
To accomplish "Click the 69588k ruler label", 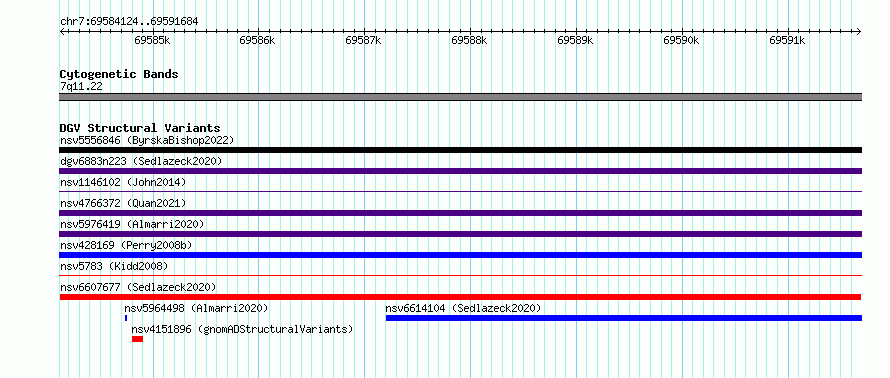I will click(470, 40).
